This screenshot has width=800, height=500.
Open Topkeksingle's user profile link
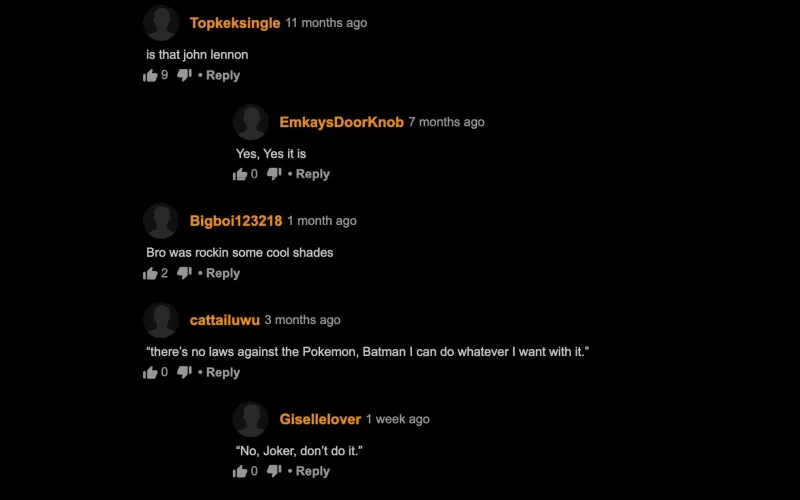coord(235,23)
